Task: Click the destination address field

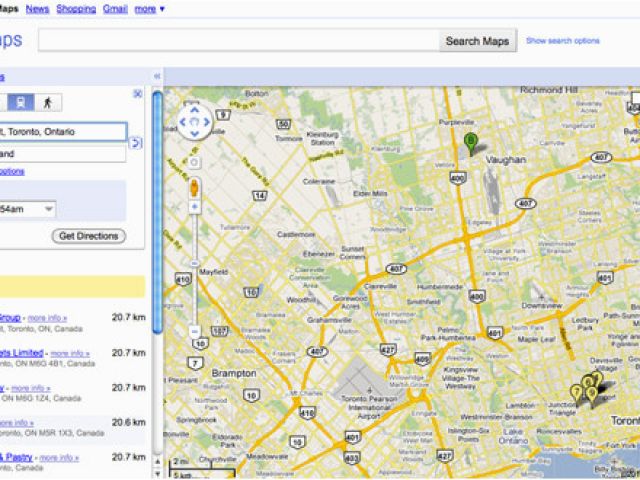Action: pos(63,154)
